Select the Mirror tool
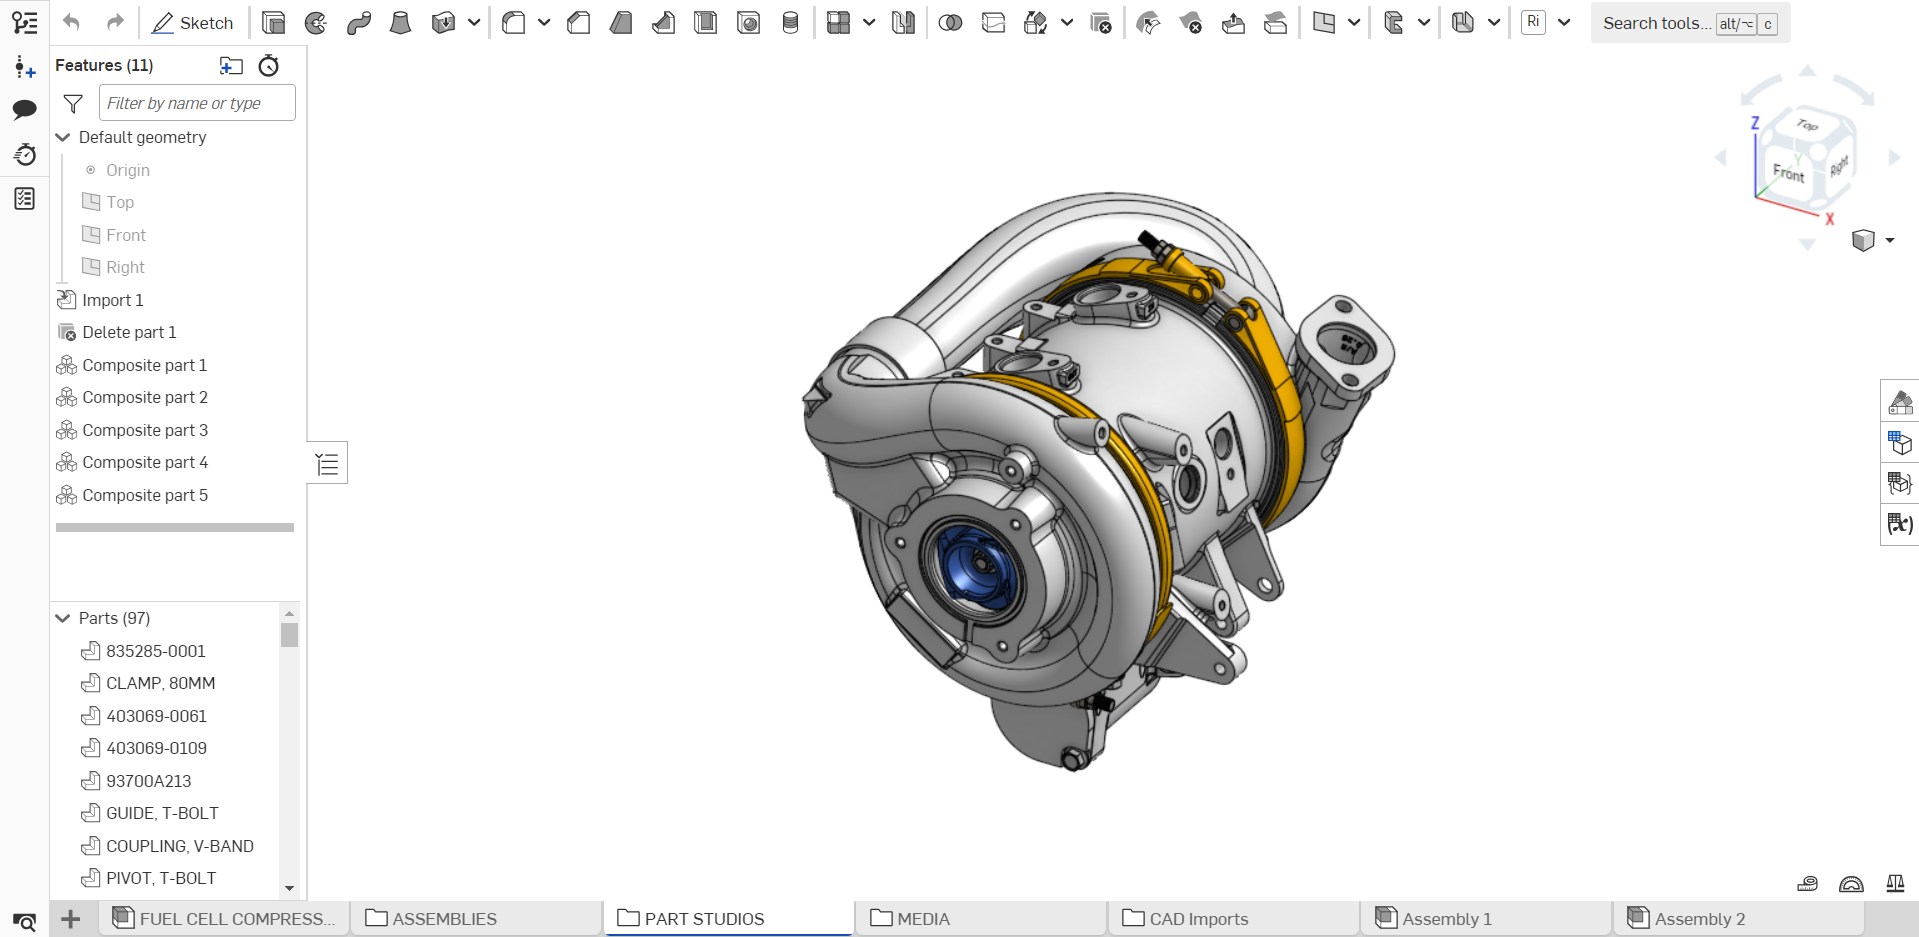This screenshot has width=1919, height=937. tap(903, 23)
